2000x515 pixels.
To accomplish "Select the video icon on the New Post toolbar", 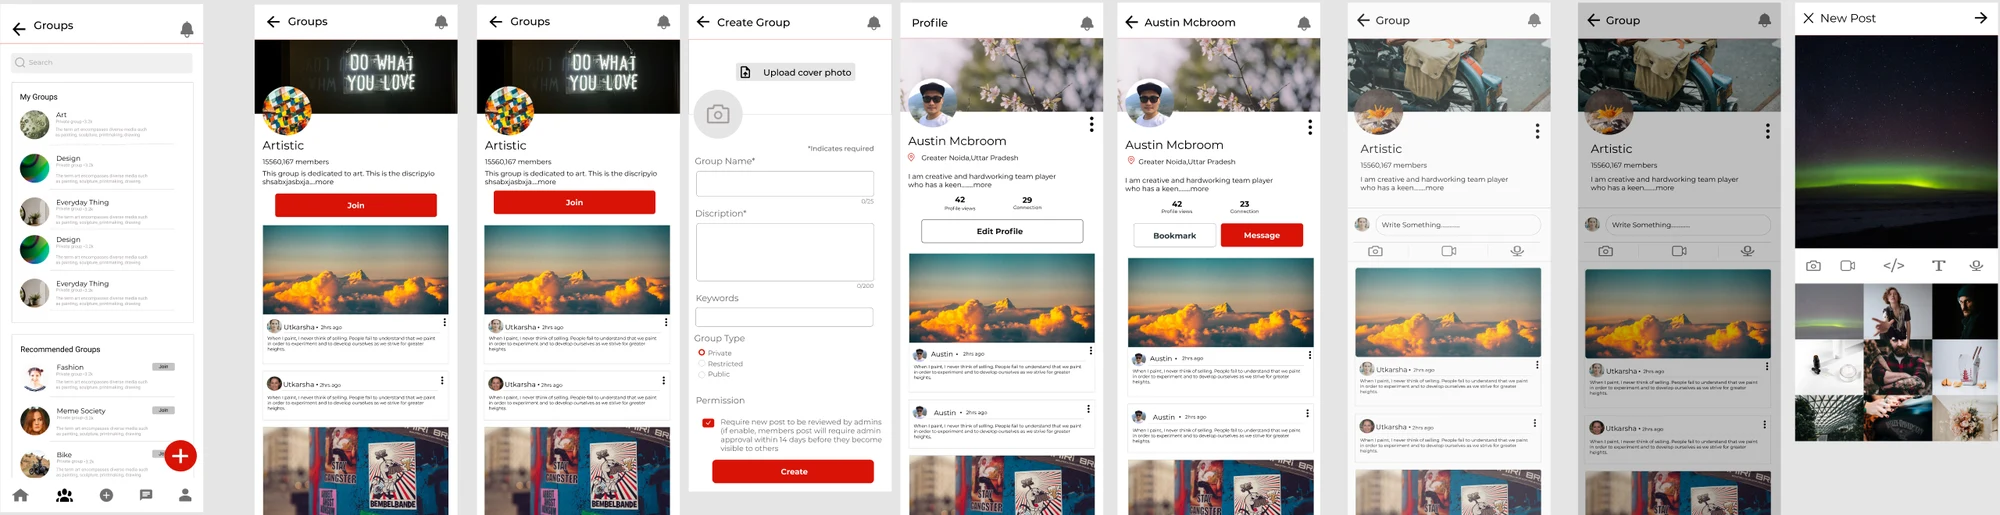I will (1848, 266).
